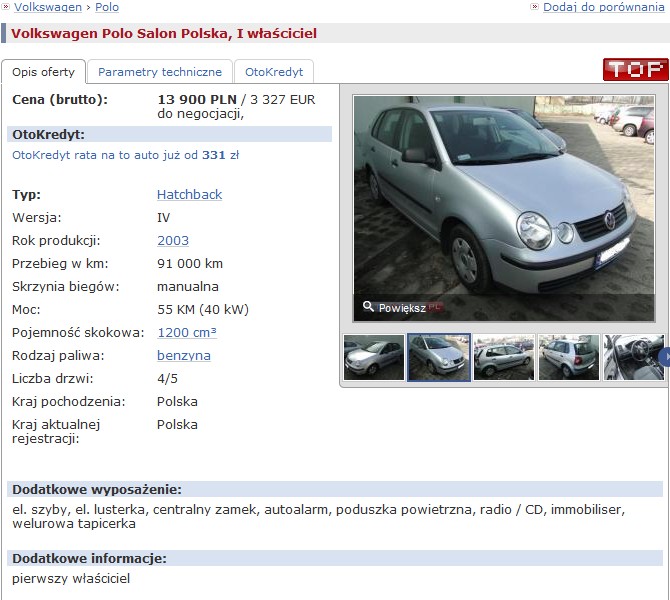The width and height of the screenshot is (670, 600).
Task: Click the price '13 900 PLN'
Action: click(197, 100)
